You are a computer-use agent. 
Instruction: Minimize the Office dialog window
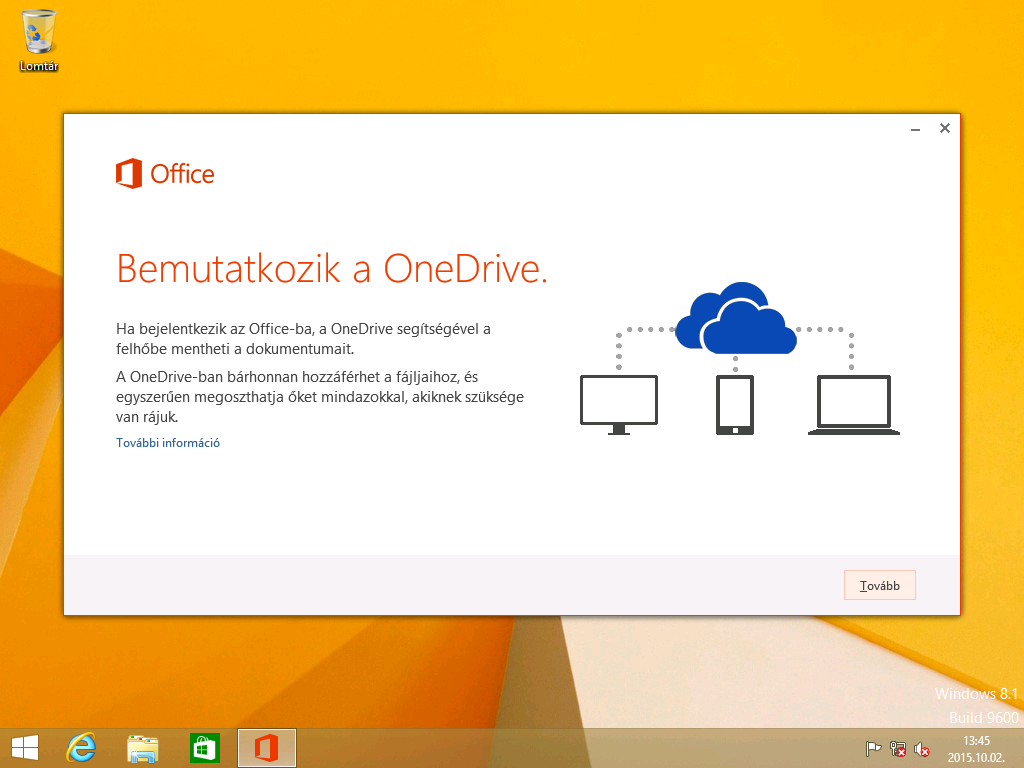(x=915, y=129)
